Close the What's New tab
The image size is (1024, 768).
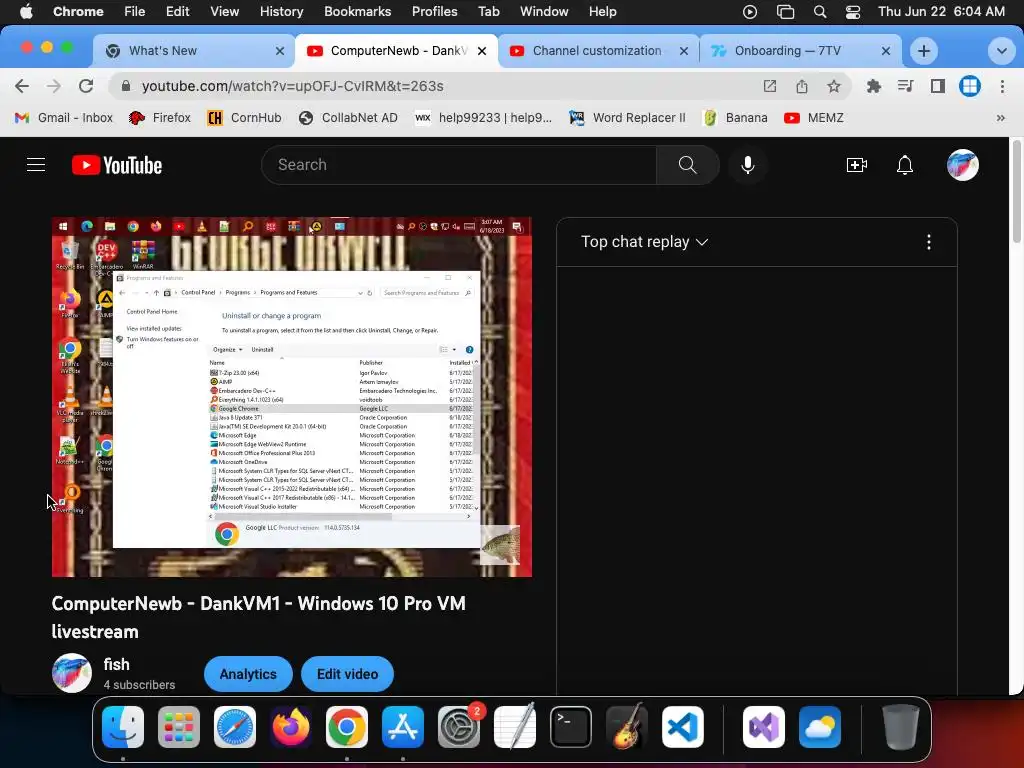coord(280,51)
